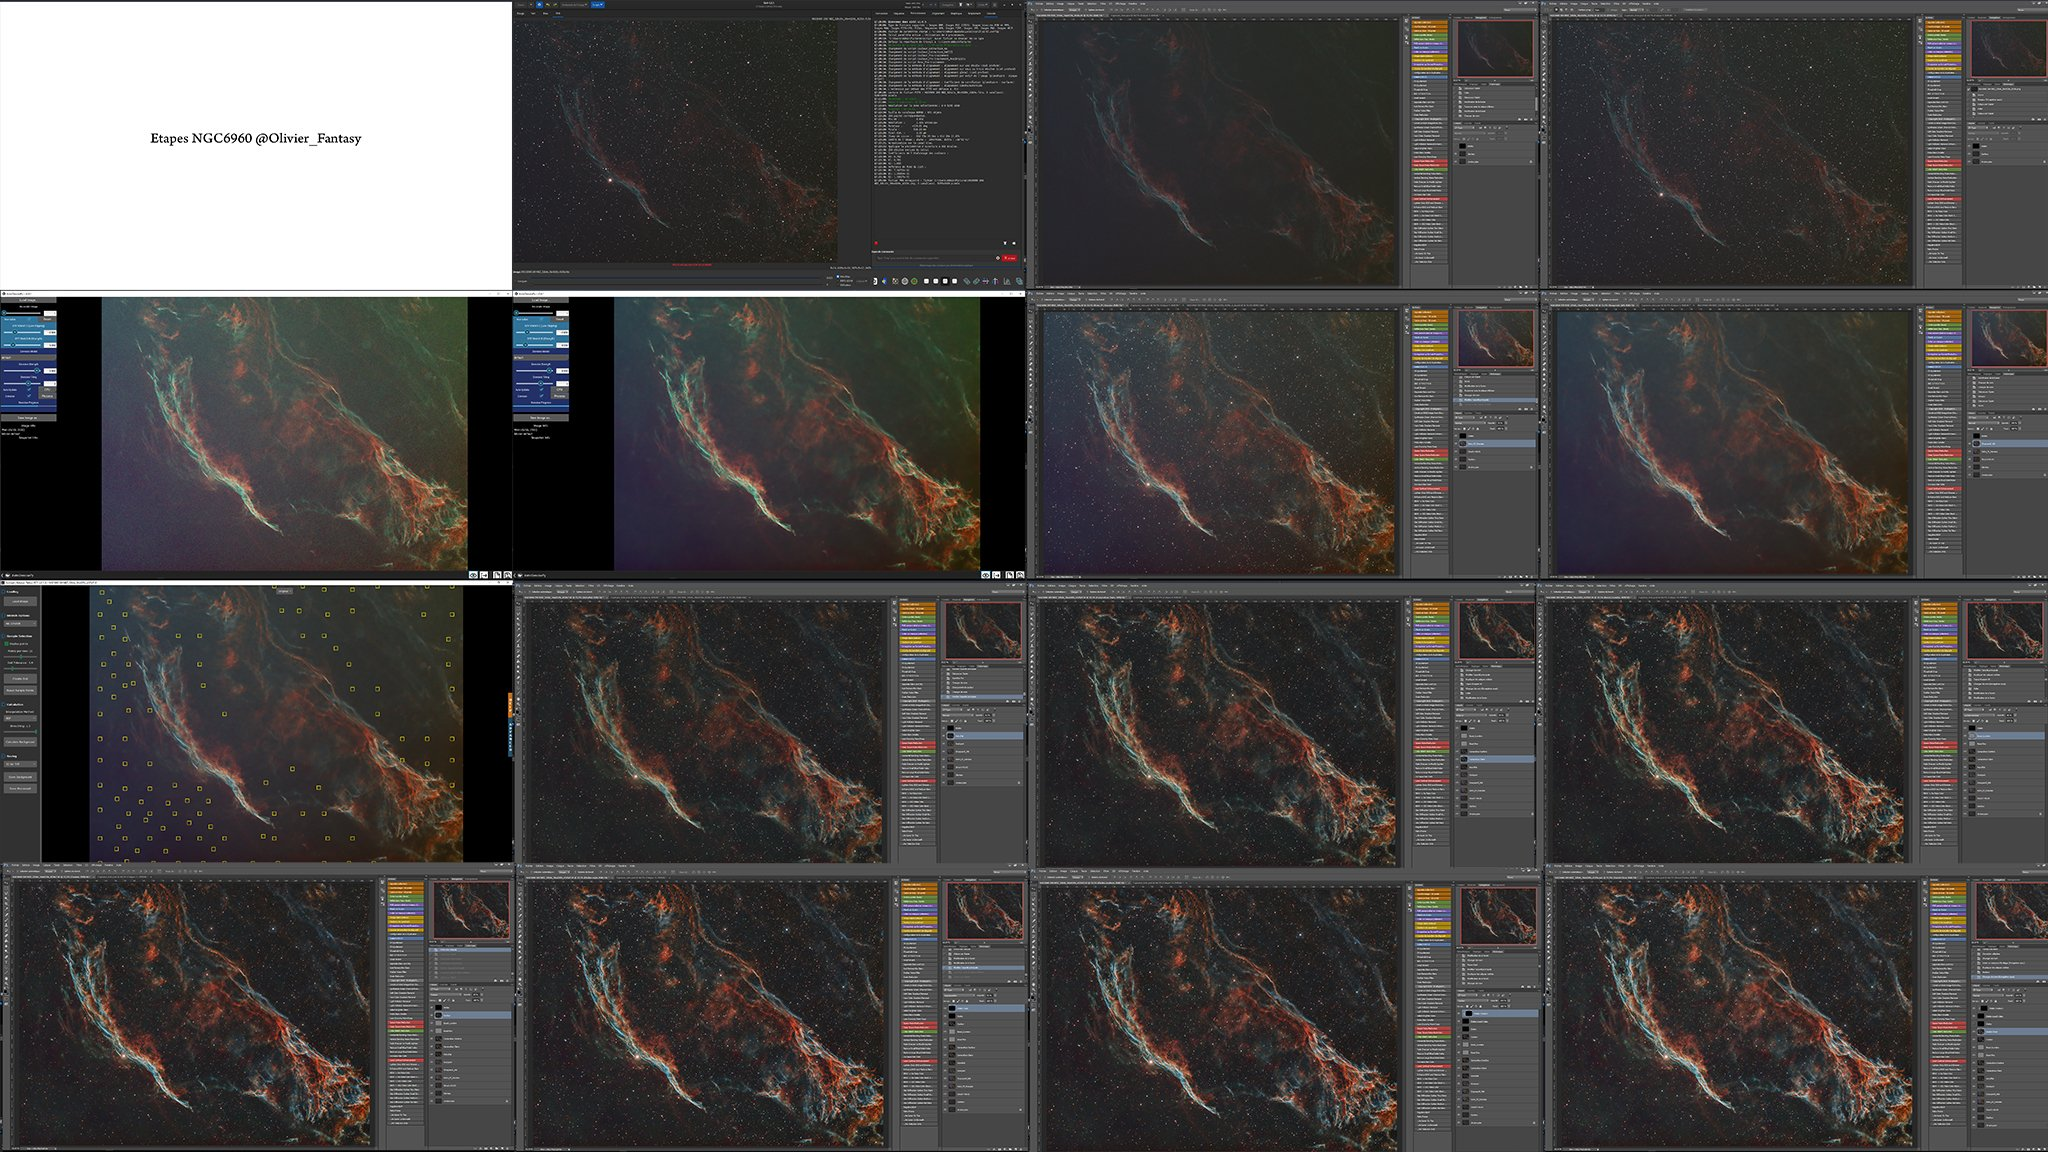The image size is (2048, 1152).
Task: Toggle Colorize checkbox in left AstroDenoisePy window
Action: click(x=29, y=396)
